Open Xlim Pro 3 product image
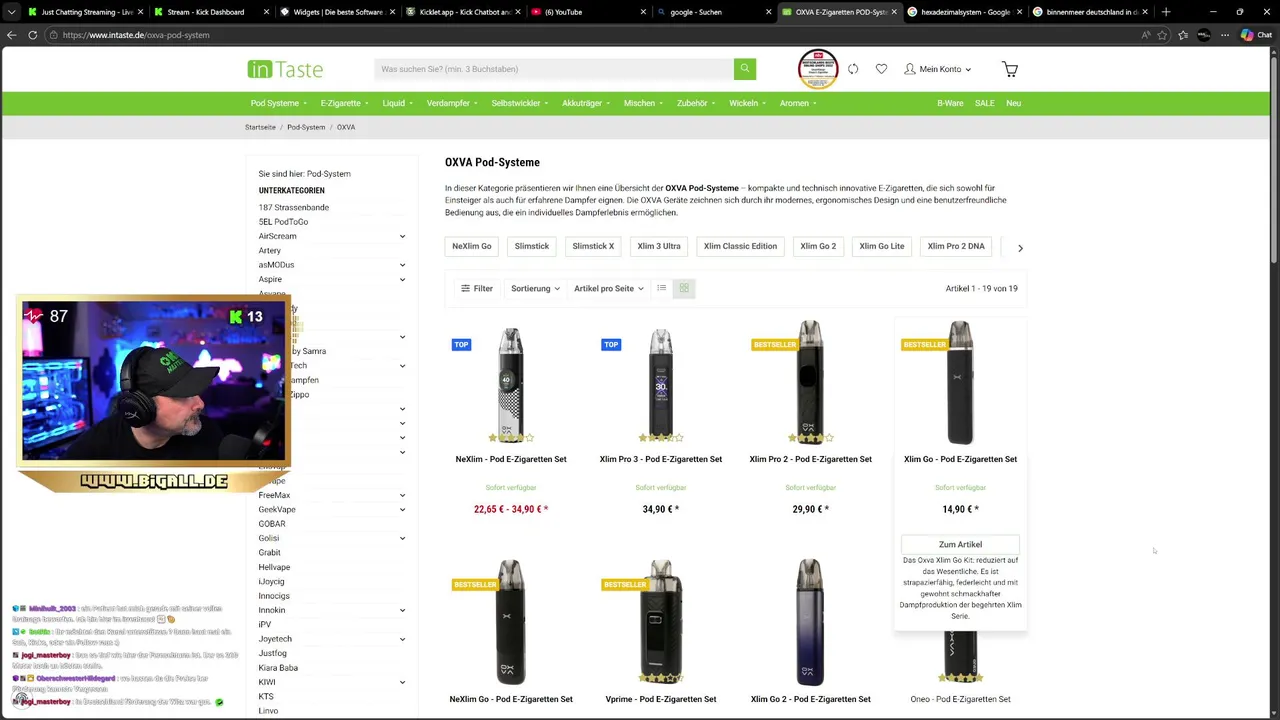This screenshot has width=1280, height=720. click(x=661, y=385)
